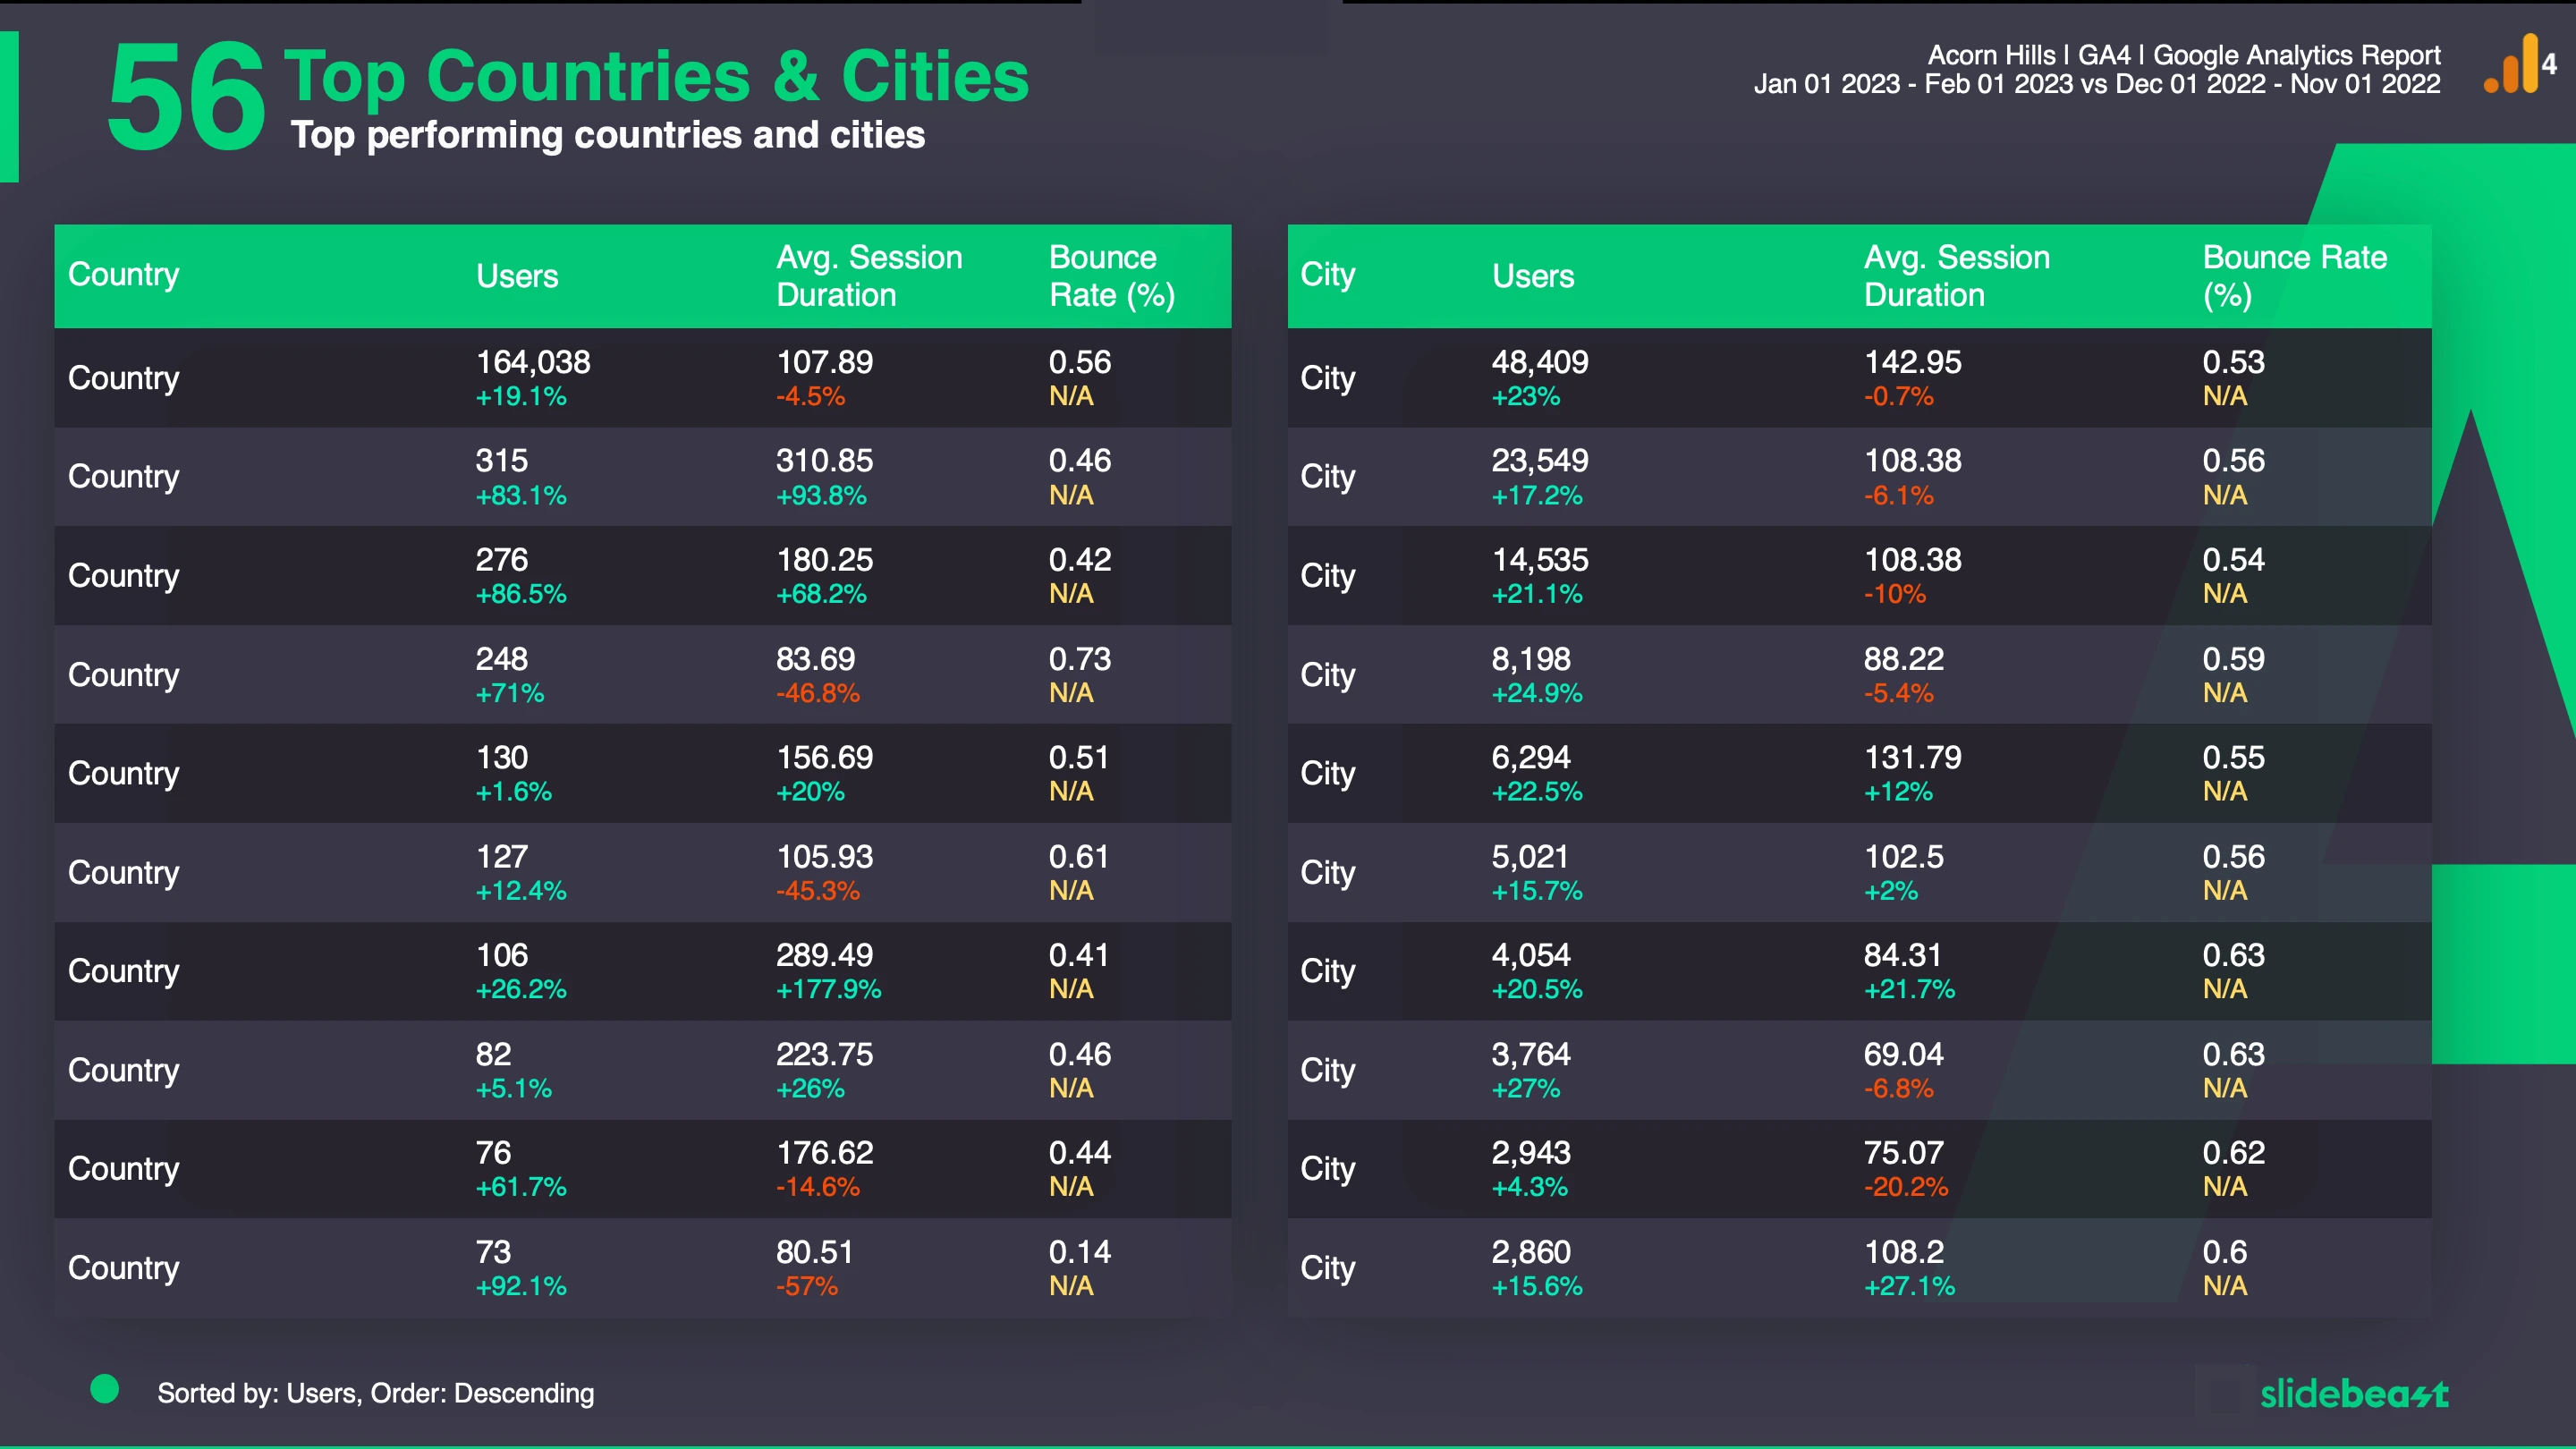Select country users value 76

pos(494,1153)
